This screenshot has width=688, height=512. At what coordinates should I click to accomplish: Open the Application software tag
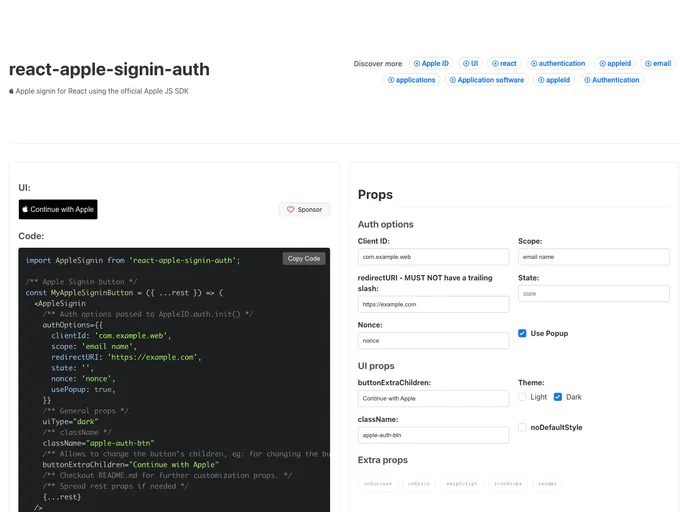[487, 80]
